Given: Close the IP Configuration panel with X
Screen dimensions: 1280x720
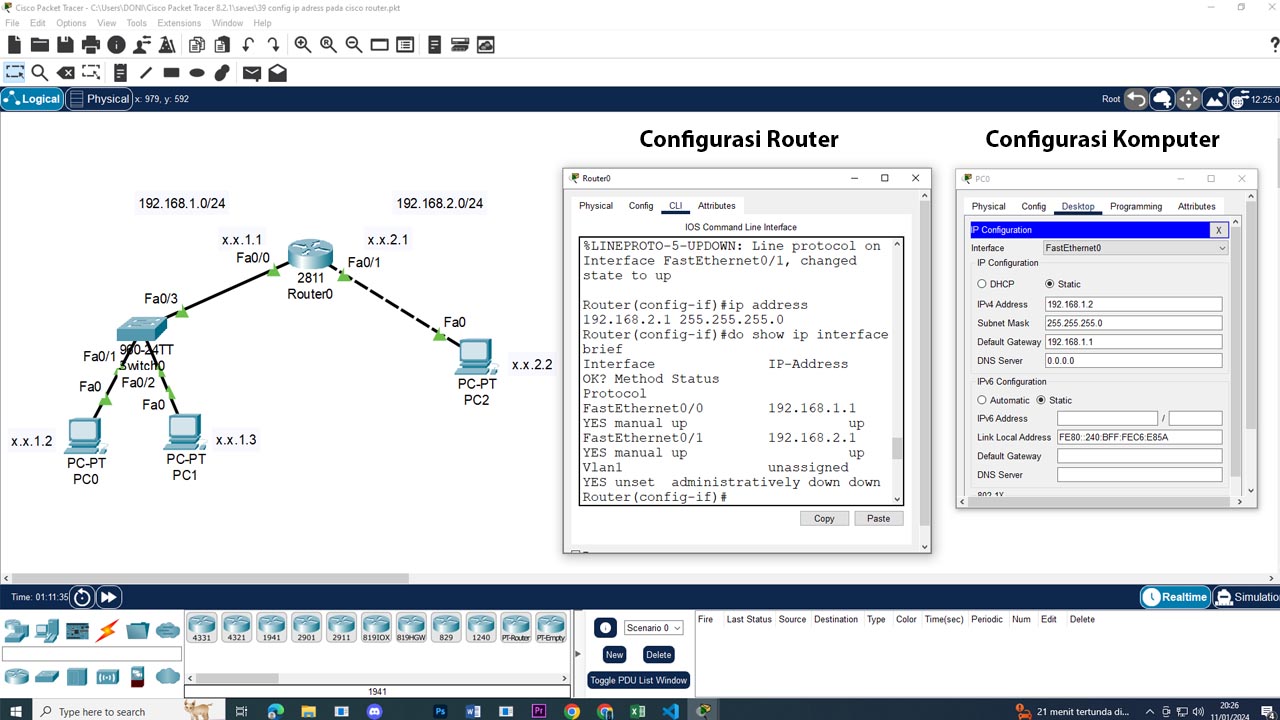Looking at the screenshot, I should [x=1219, y=230].
